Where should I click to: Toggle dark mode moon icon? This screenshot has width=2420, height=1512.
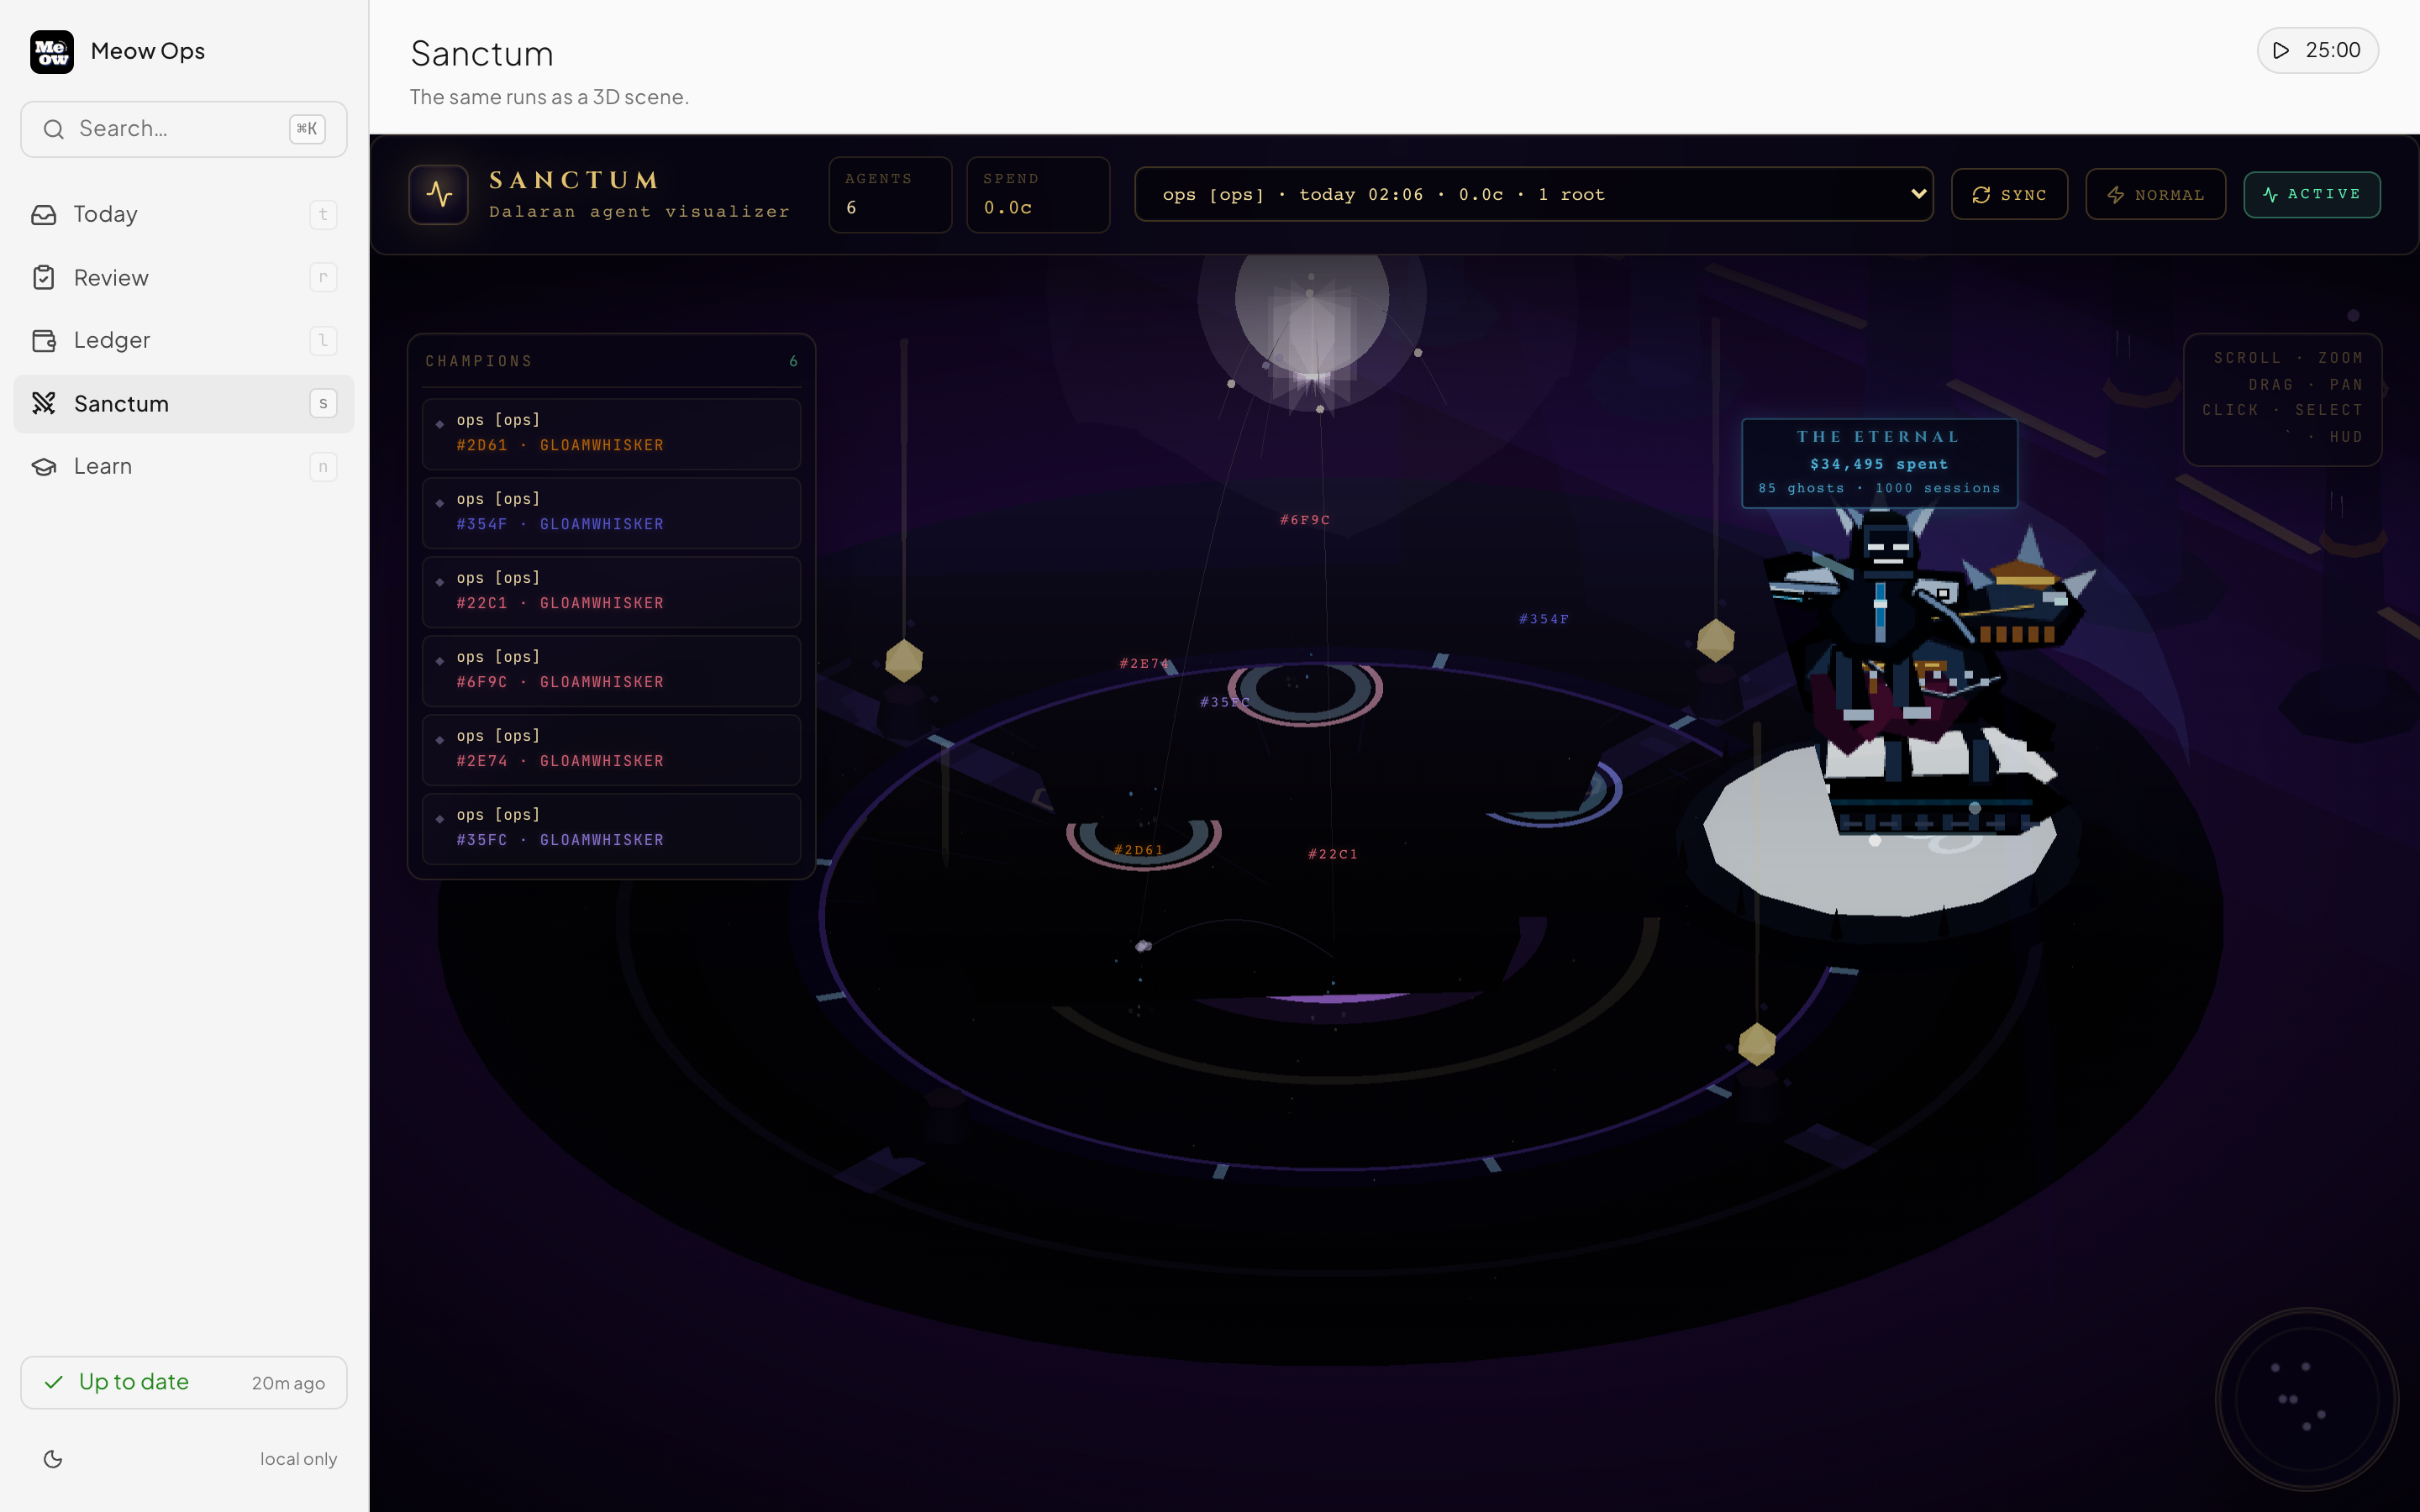coord(53,1459)
